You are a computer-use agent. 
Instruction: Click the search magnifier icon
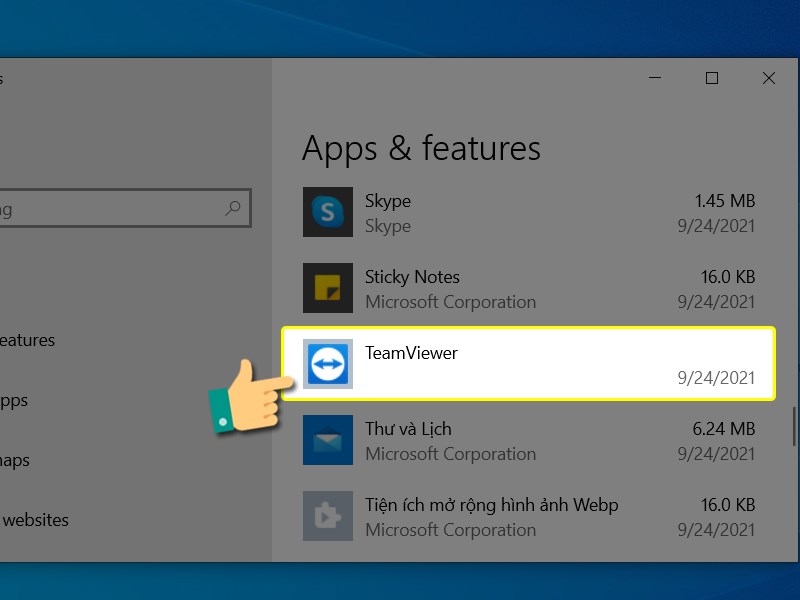pyautogui.click(x=232, y=208)
